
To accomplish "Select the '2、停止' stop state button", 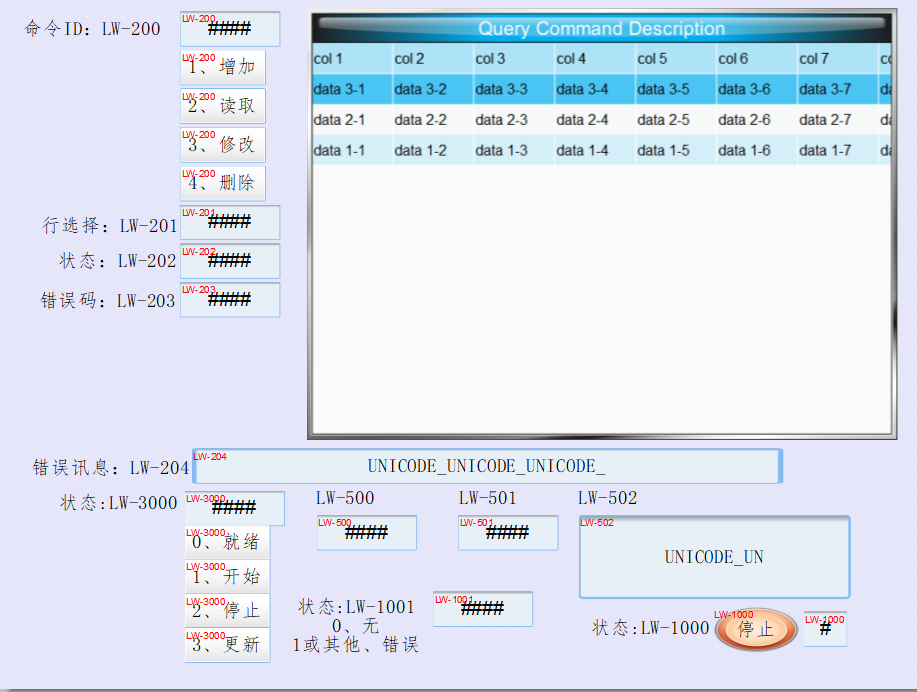I will click(x=227, y=611).
